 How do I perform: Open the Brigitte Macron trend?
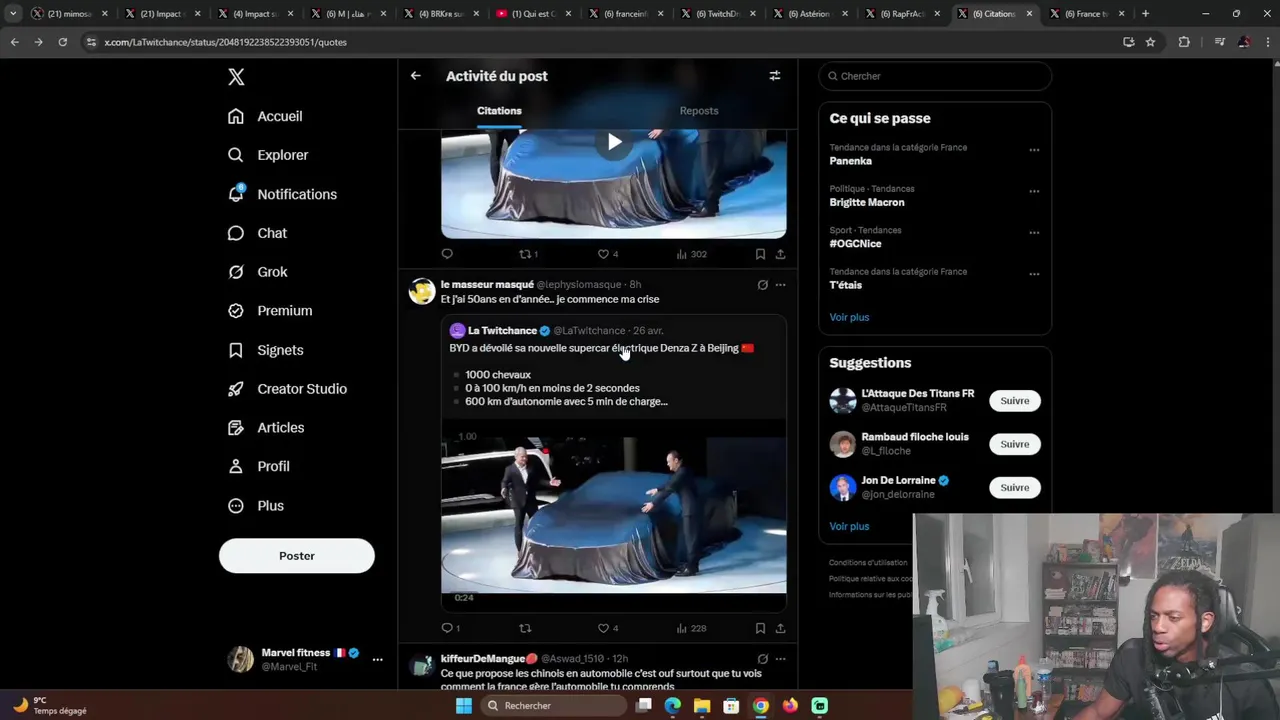[866, 202]
